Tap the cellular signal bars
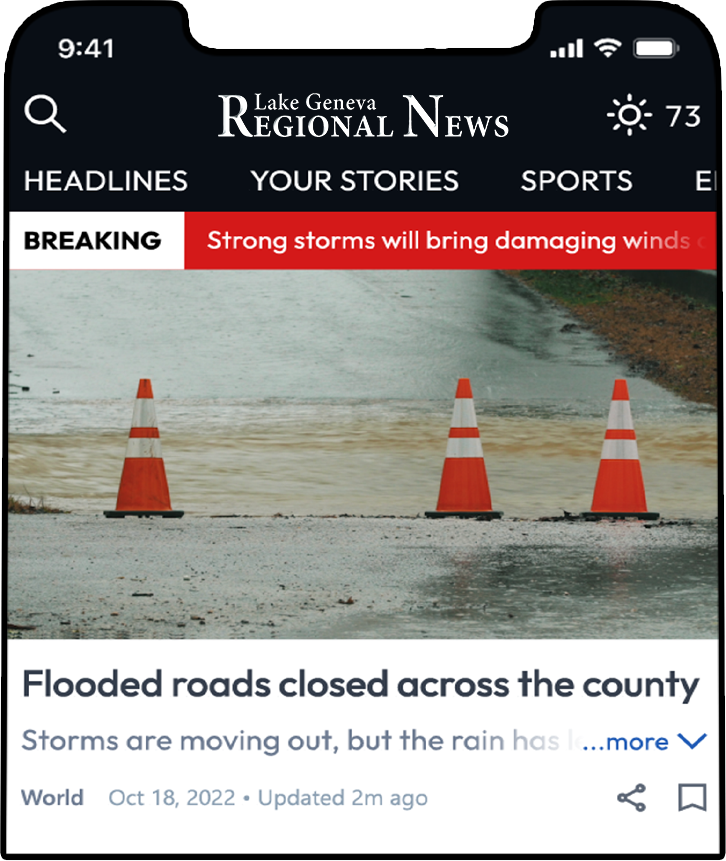 click(566, 48)
